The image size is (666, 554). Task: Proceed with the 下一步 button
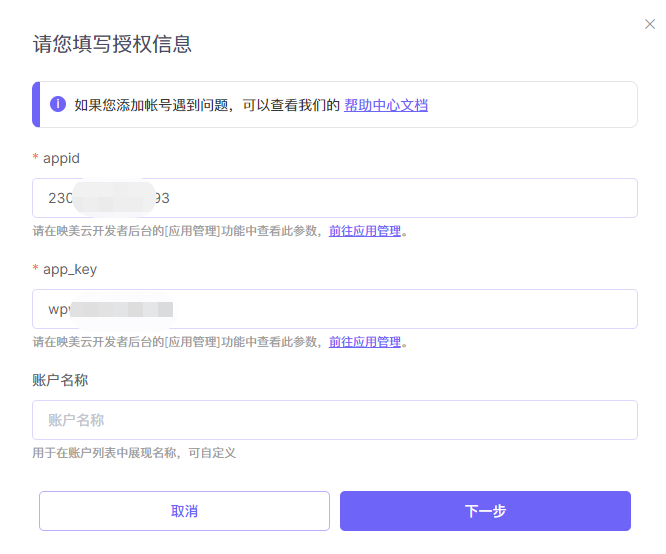(x=485, y=511)
